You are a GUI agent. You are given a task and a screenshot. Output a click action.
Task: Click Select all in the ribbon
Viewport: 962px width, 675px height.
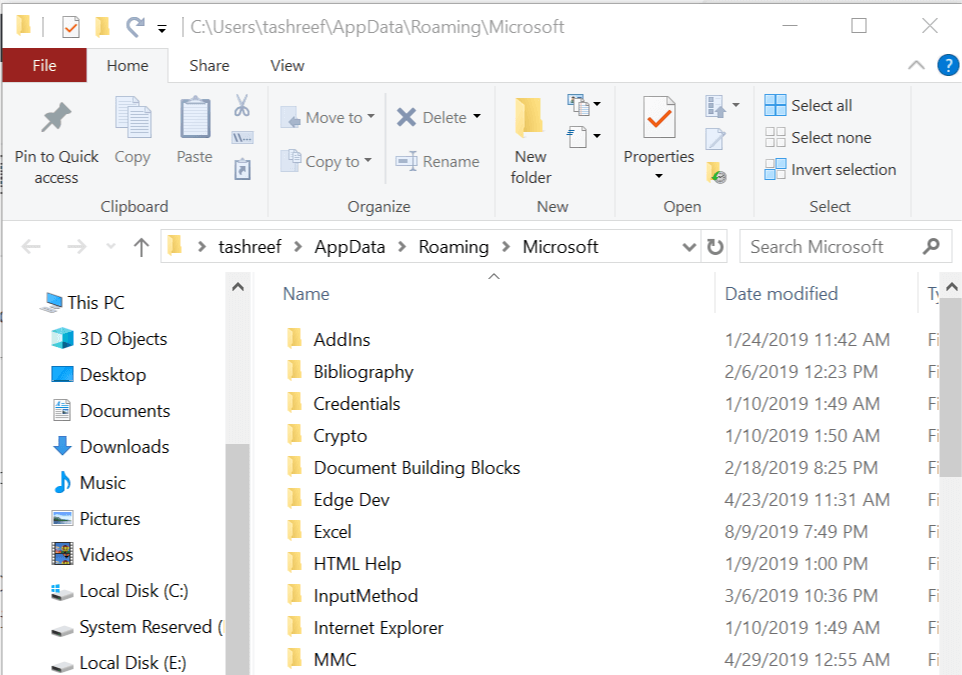click(x=809, y=105)
